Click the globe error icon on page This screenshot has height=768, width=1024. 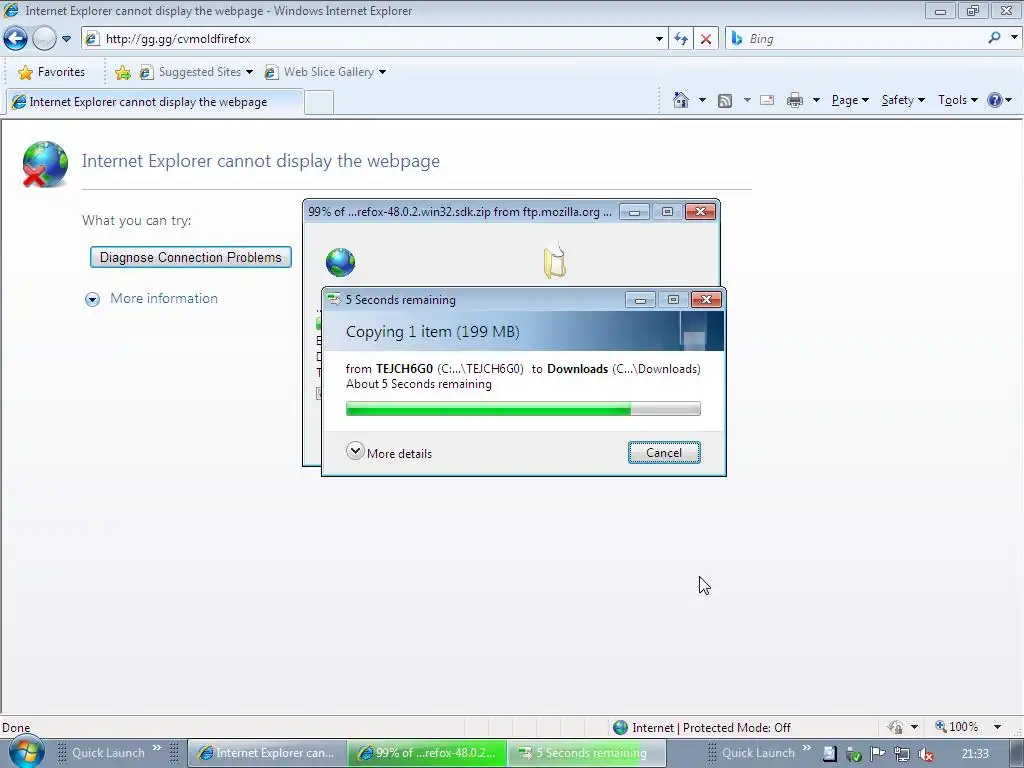[x=45, y=164]
